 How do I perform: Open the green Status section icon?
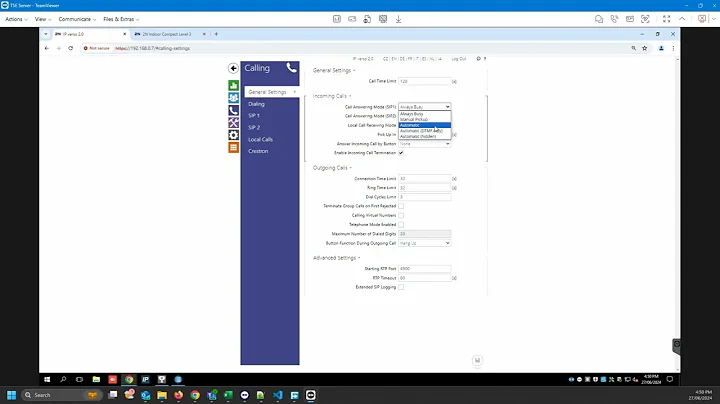tap(233, 85)
